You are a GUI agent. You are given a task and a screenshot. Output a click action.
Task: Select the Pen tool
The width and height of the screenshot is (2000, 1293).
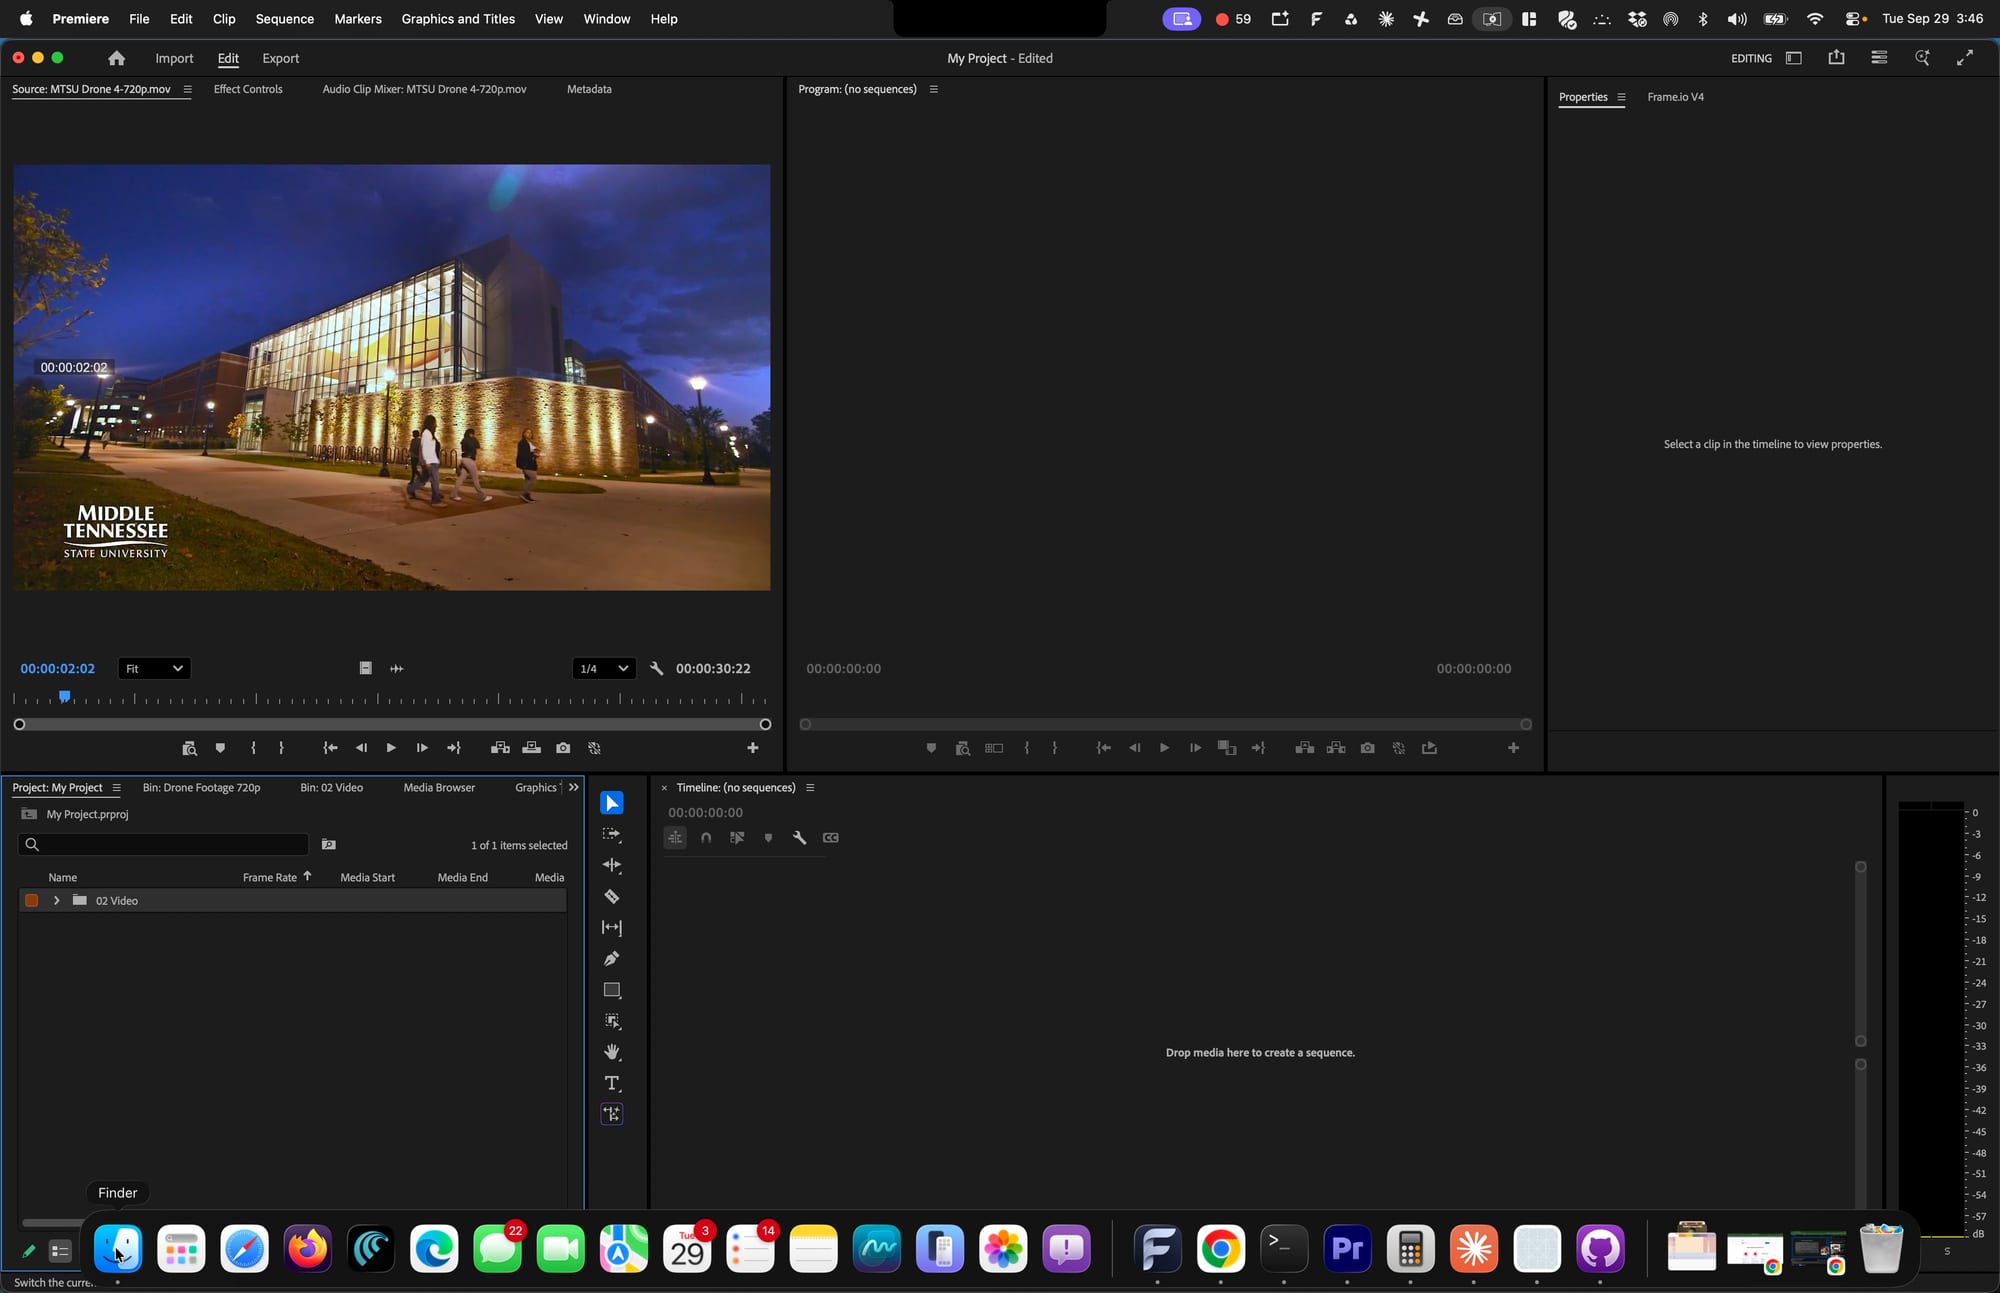(x=611, y=959)
